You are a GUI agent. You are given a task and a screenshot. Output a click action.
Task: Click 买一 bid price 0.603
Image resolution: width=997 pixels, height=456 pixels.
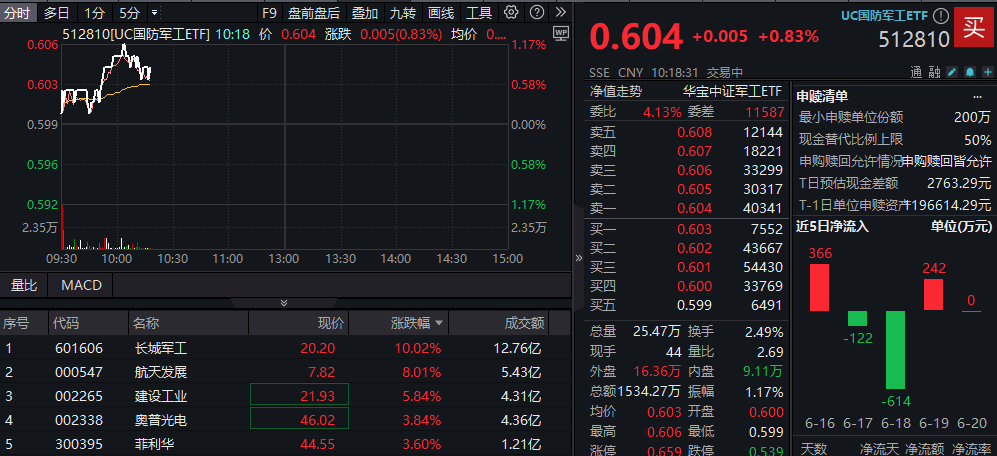[694, 229]
